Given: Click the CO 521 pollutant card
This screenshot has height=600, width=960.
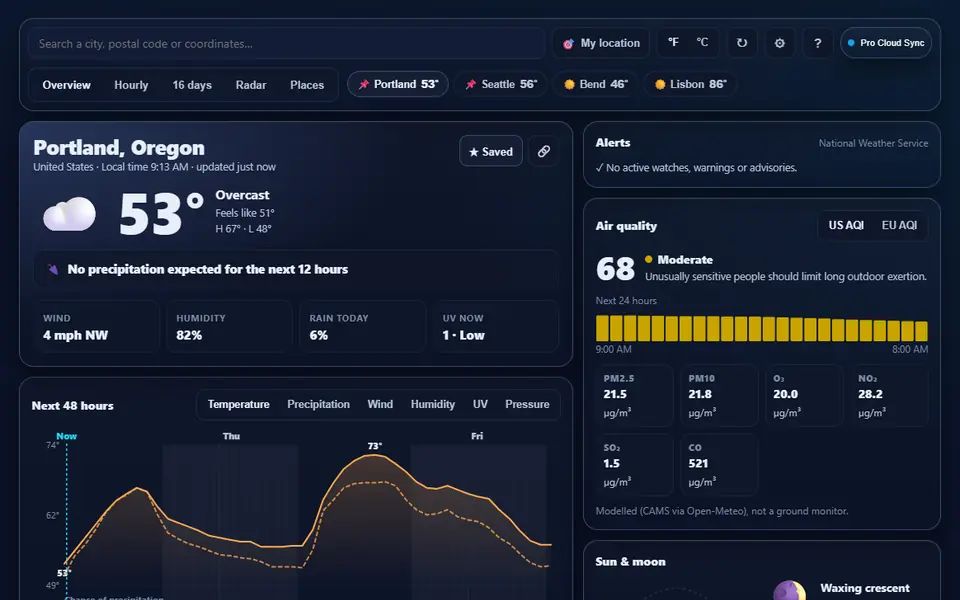Looking at the screenshot, I should [719, 464].
